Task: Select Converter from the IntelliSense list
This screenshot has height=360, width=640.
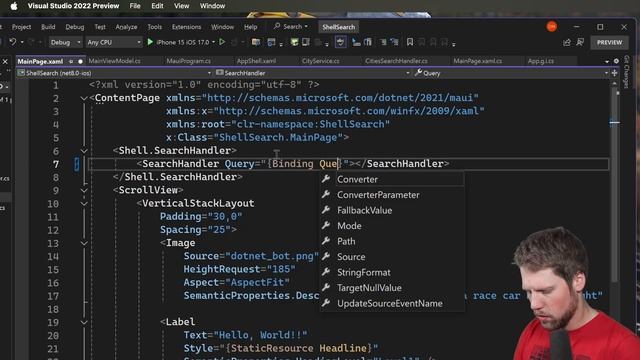Action: pos(392,179)
